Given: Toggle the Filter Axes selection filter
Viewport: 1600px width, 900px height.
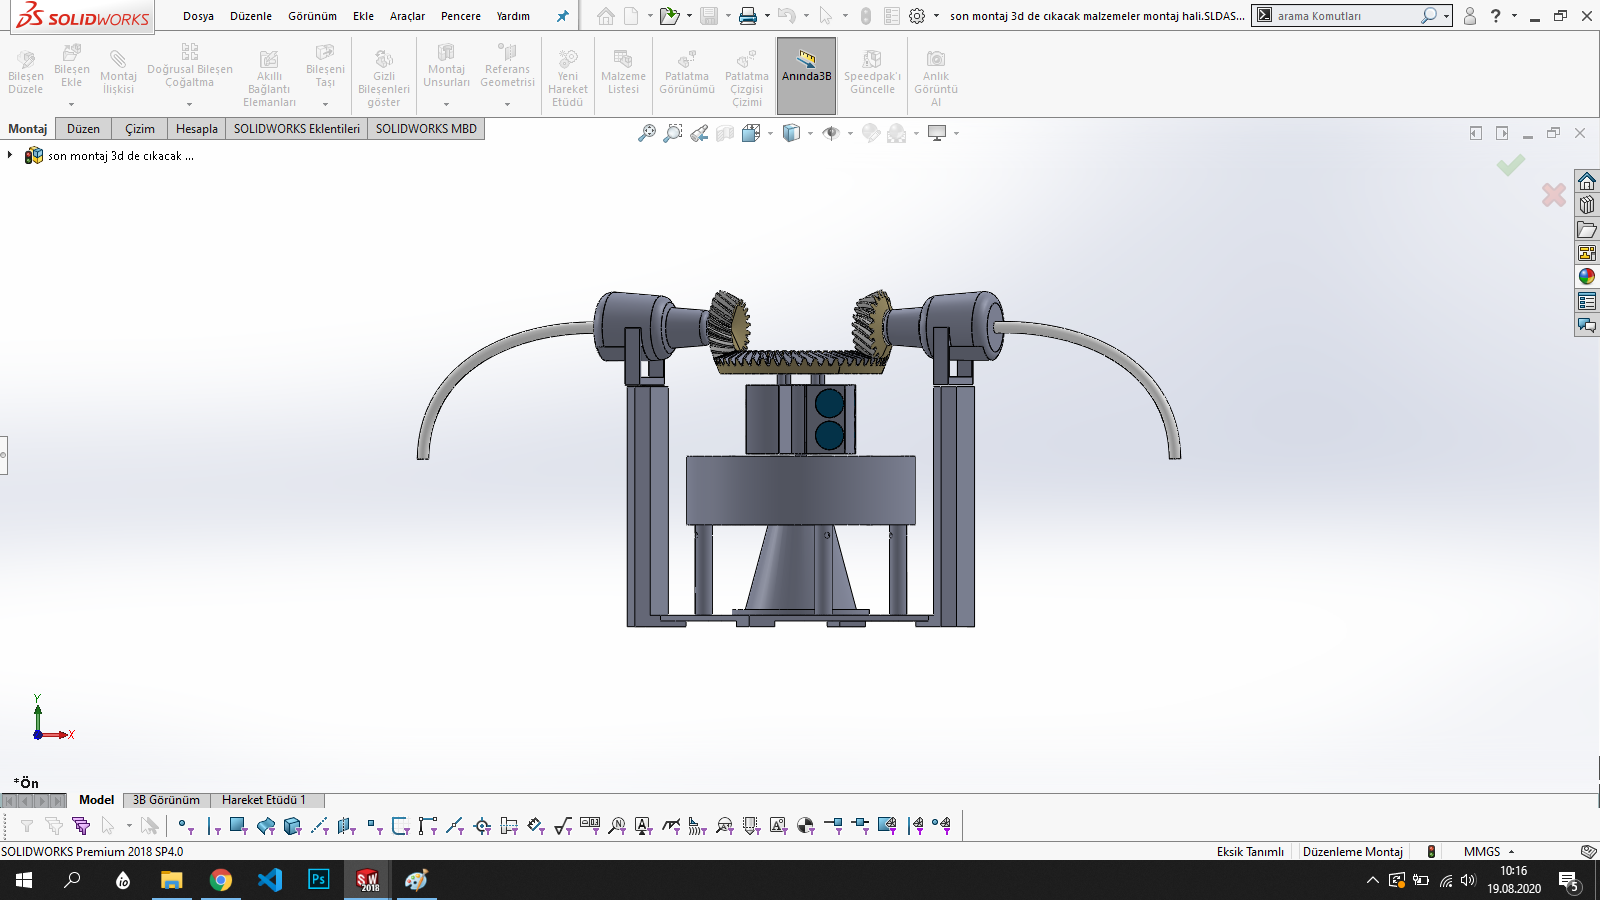Looking at the screenshot, I should [320, 826].
